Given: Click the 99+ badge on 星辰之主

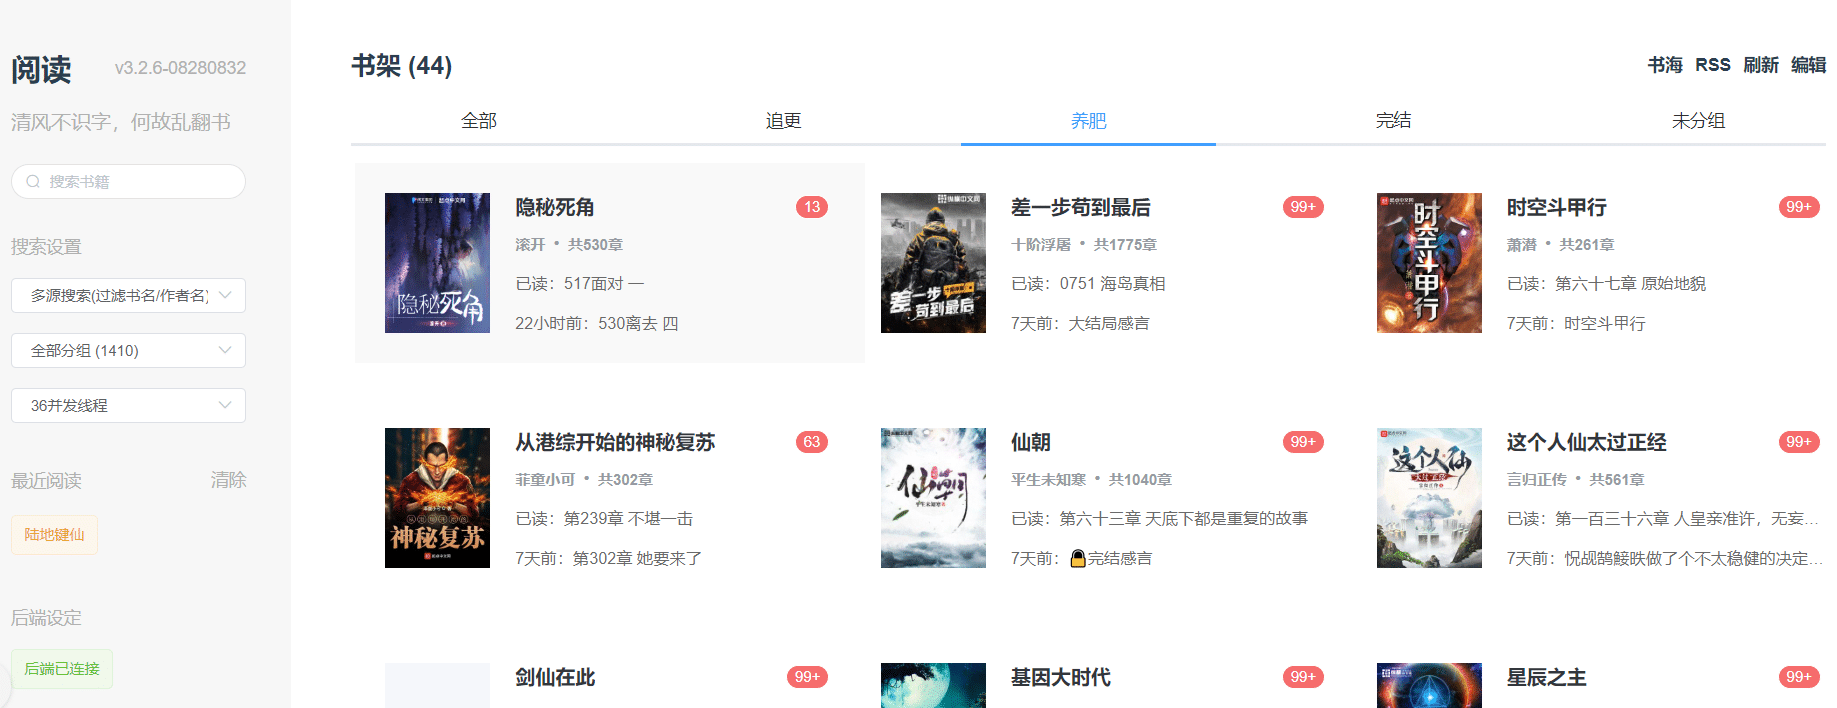Looking at the screenshot, I should coord(1799,677).
